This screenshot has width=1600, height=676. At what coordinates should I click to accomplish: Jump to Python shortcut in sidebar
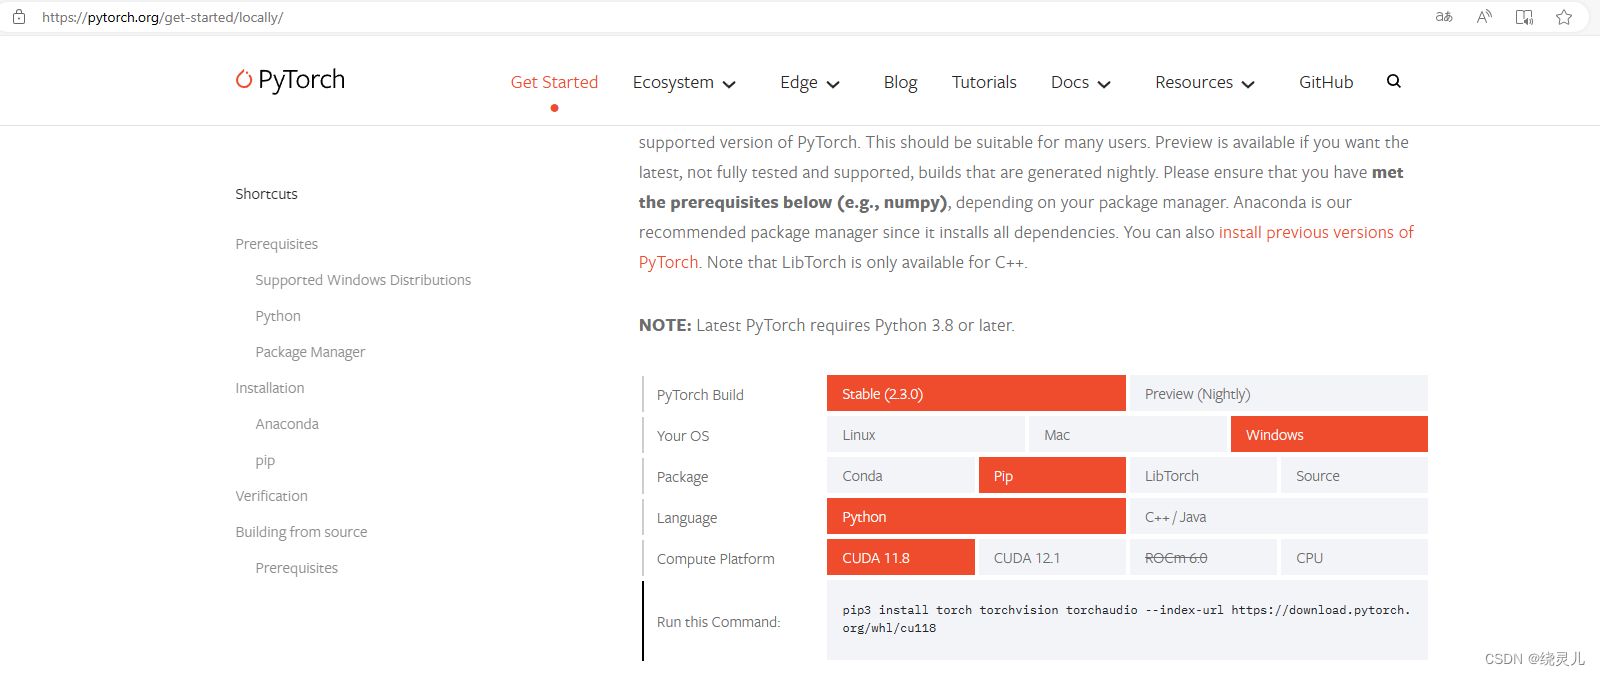[x=278, y=316]
